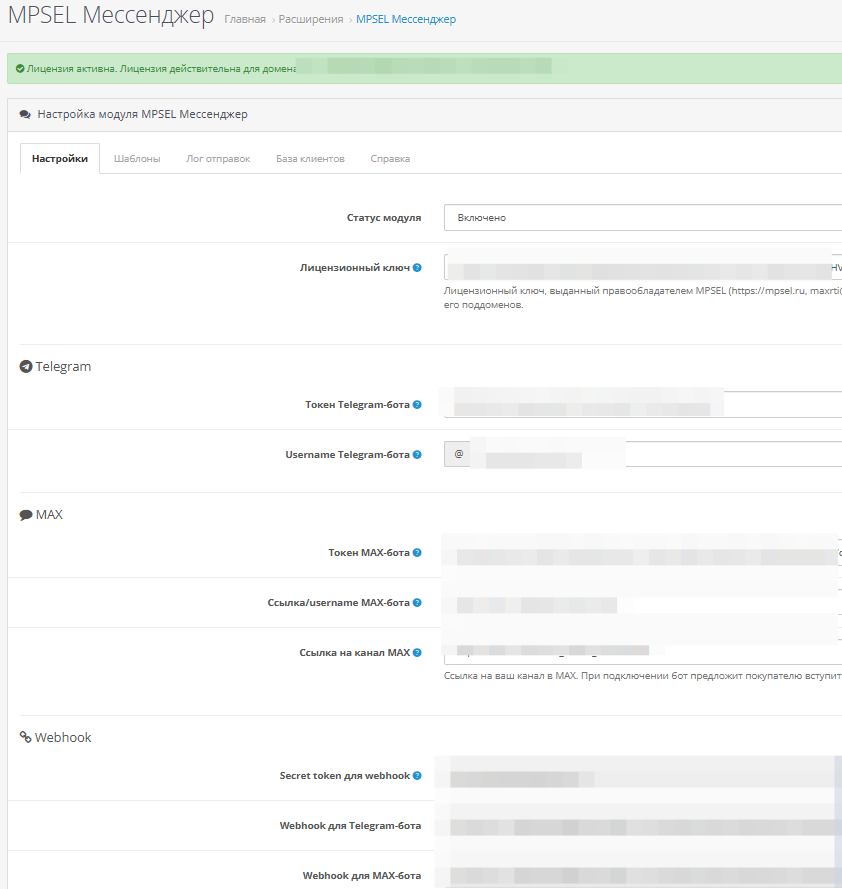Open Расширения breadcrumb link

[x=311, y=19]
